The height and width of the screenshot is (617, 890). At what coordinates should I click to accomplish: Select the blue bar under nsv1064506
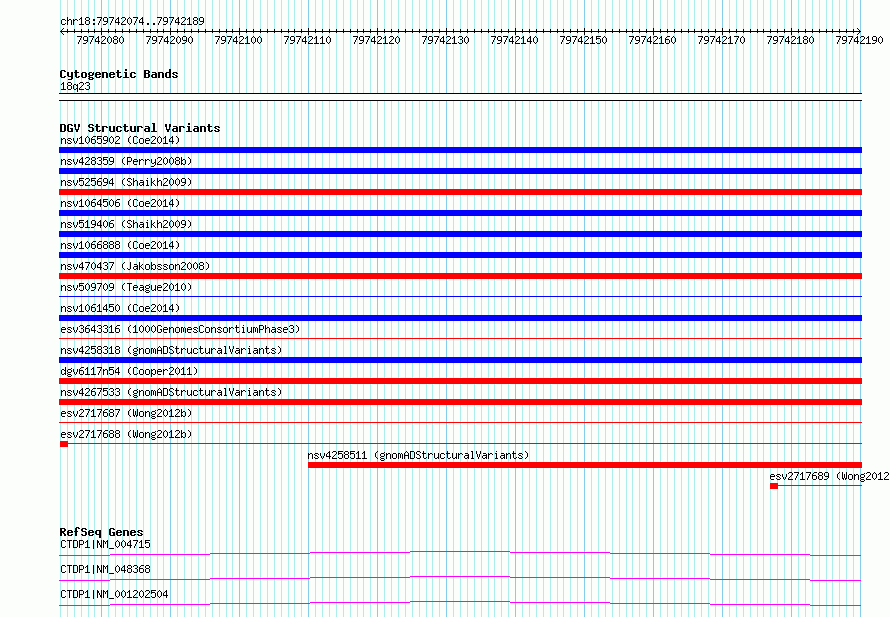(460, 213)
